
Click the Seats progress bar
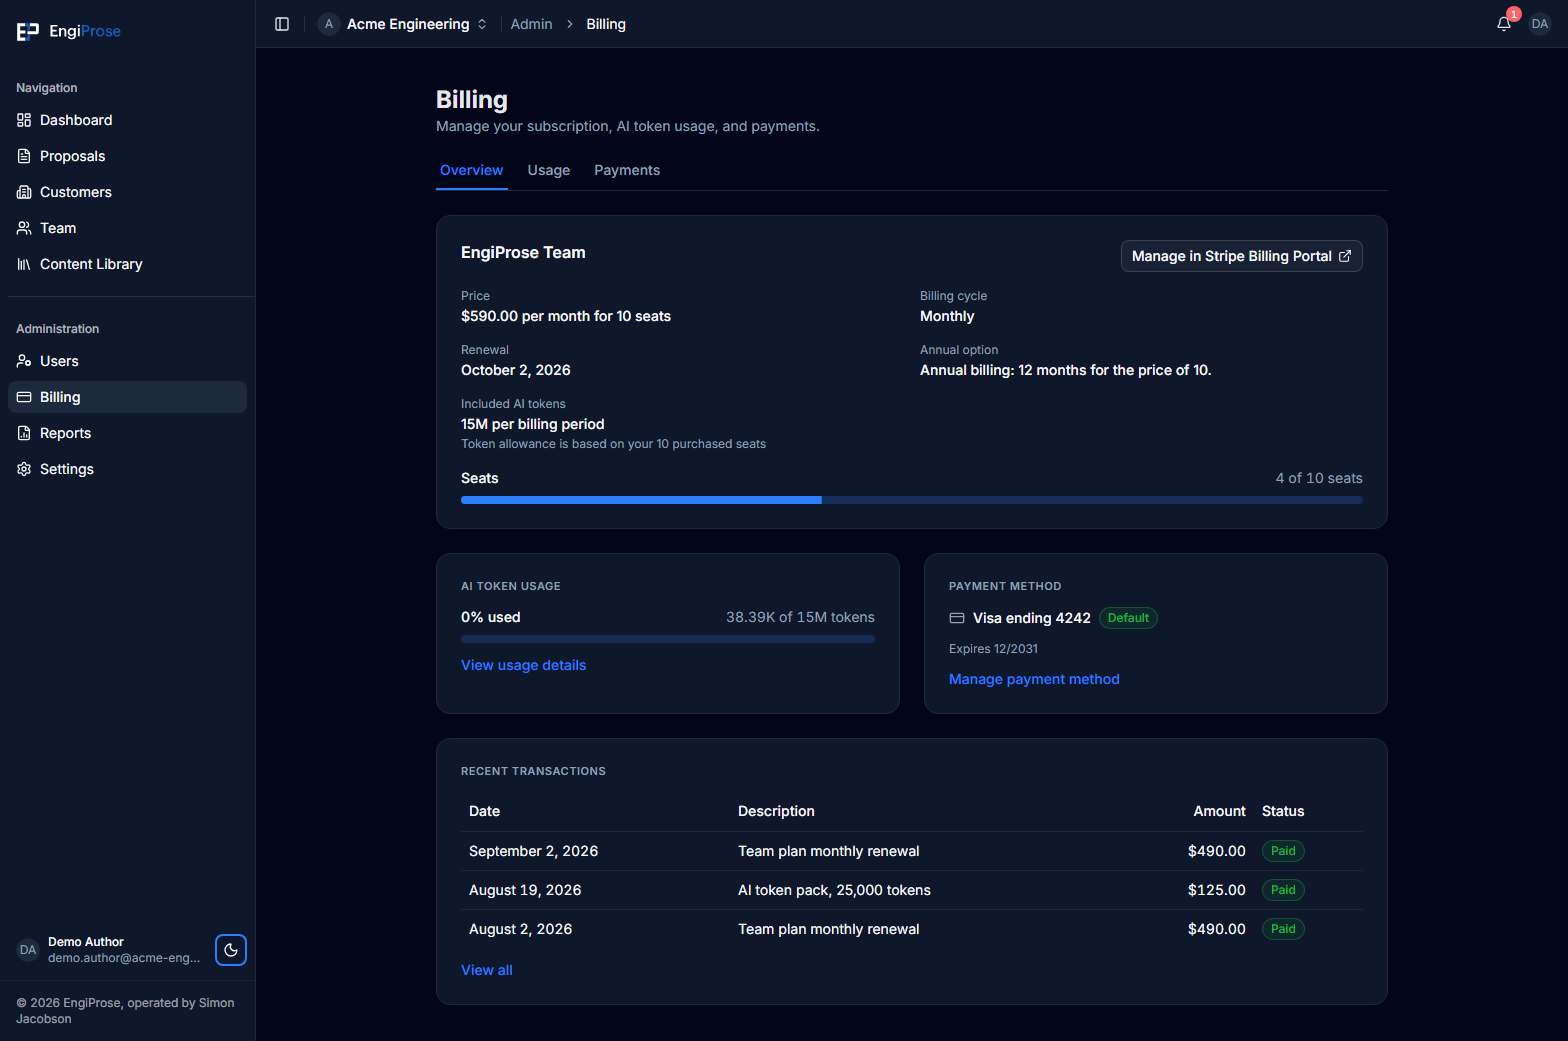[x=912, y=500]
